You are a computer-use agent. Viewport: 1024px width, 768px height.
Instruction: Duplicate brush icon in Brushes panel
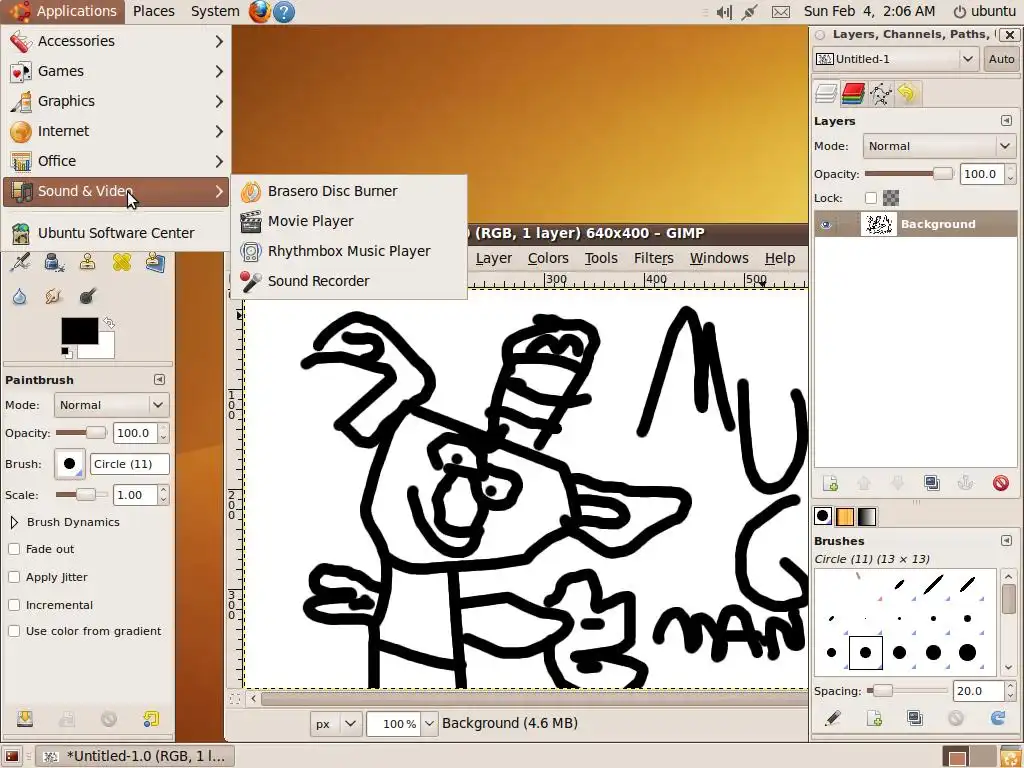[x=915, y=718]
